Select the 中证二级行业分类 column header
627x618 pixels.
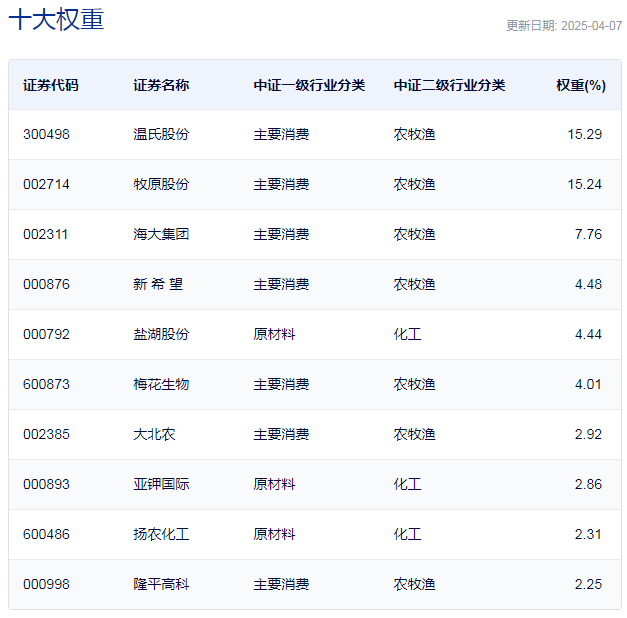pos(449,85)
